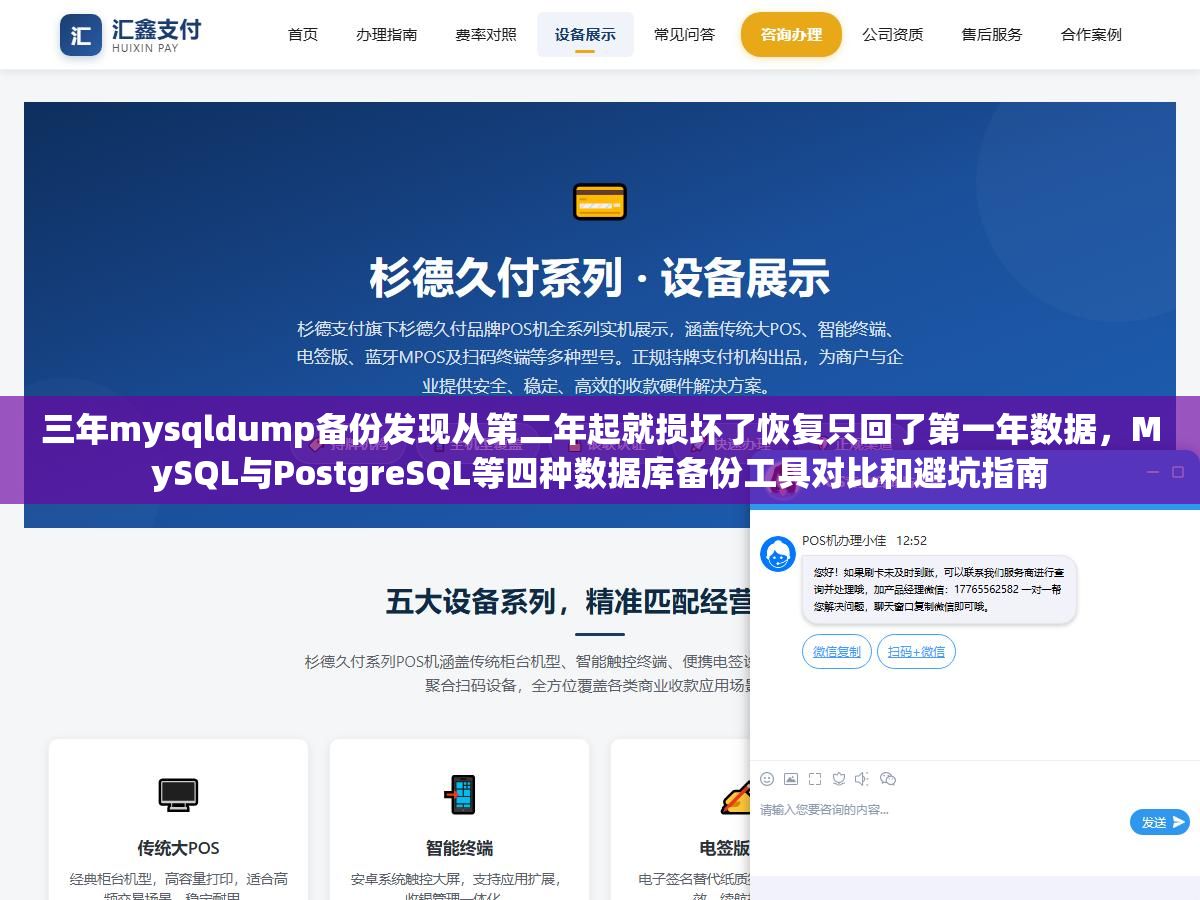Open the 传统大POS card title
Image resolution: width=1200 pixels, height=900 pixels.
point(178,848)
